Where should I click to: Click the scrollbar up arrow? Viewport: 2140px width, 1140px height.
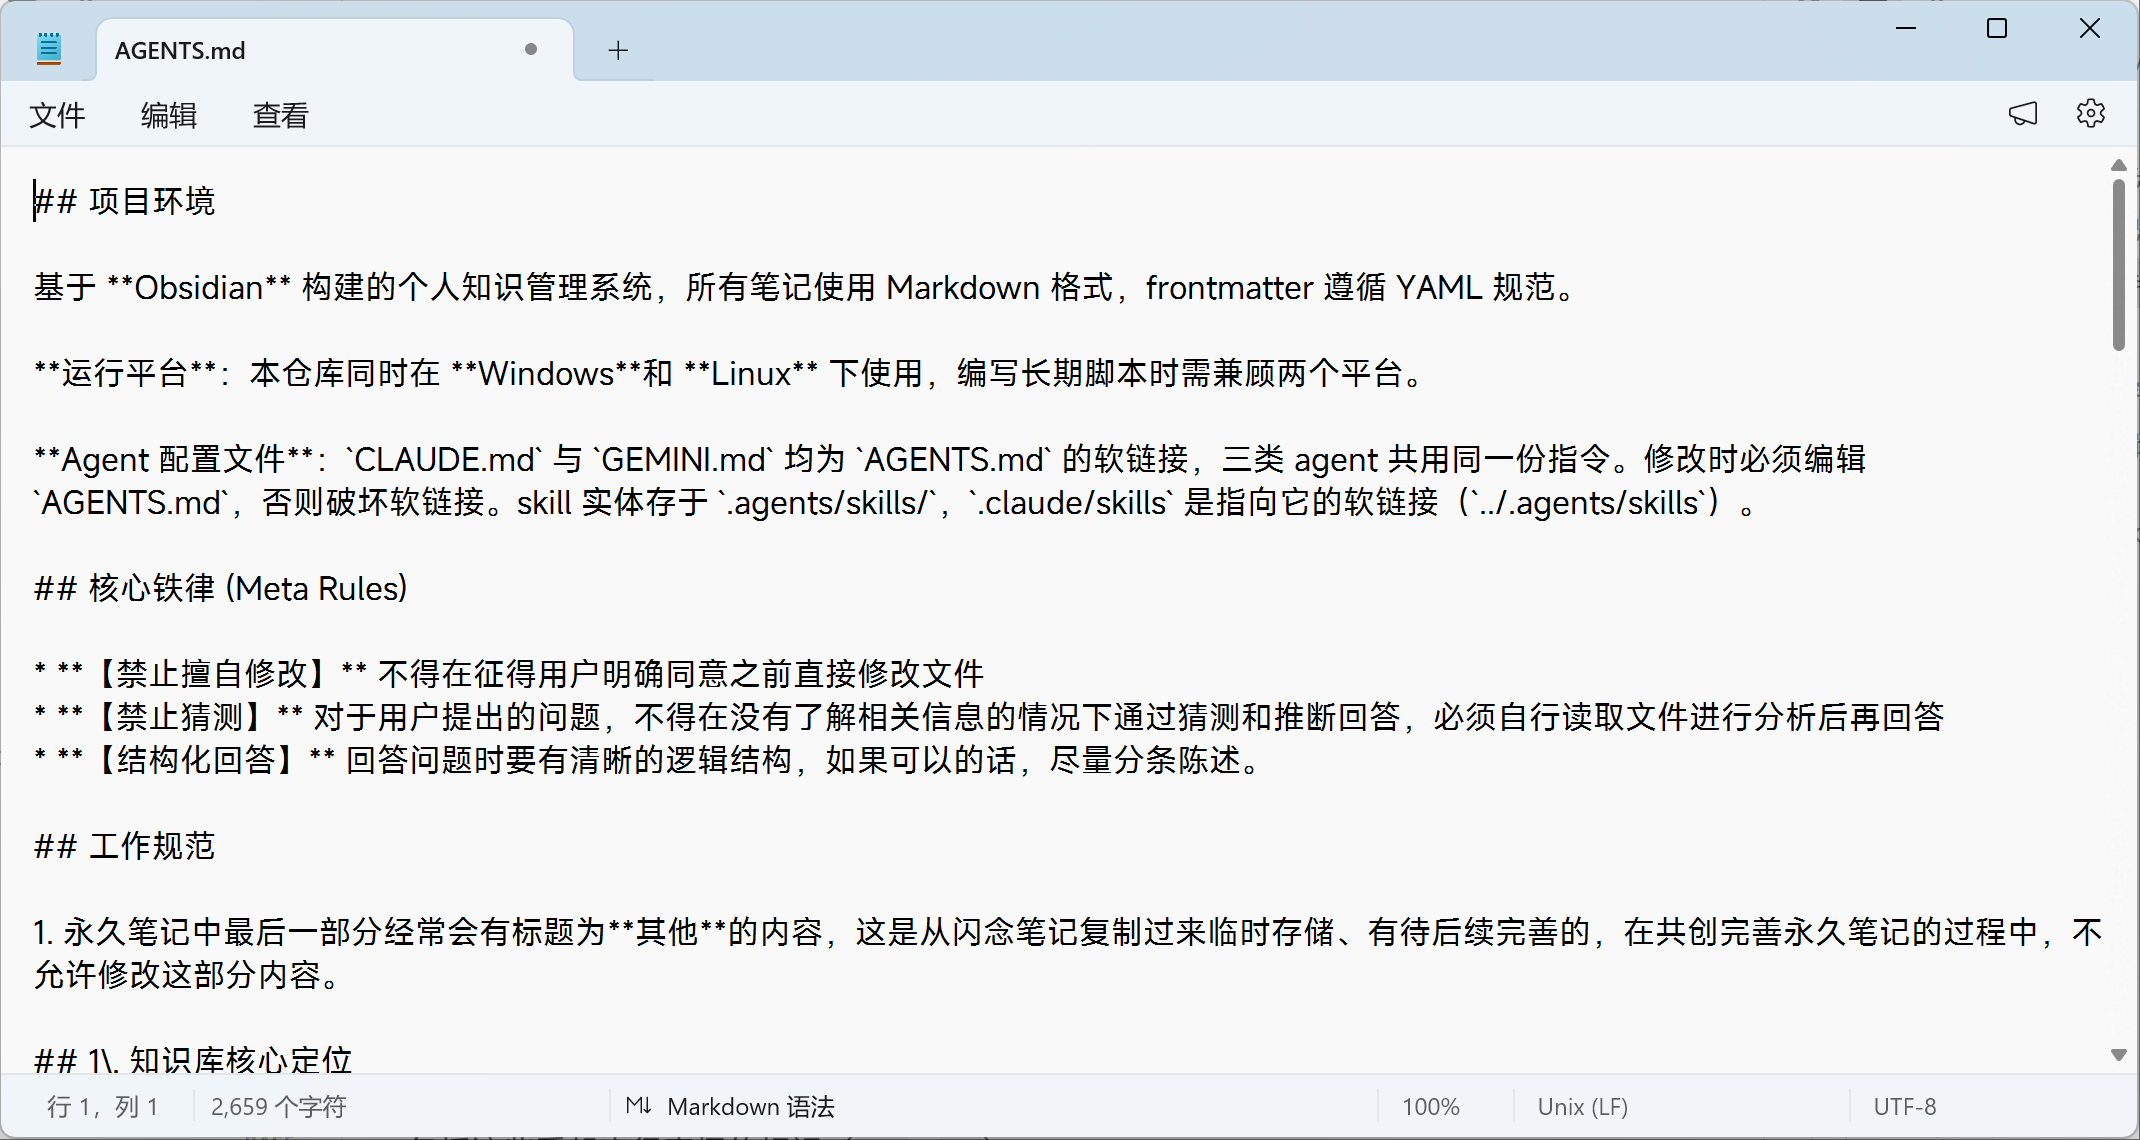coord(2118,165)
